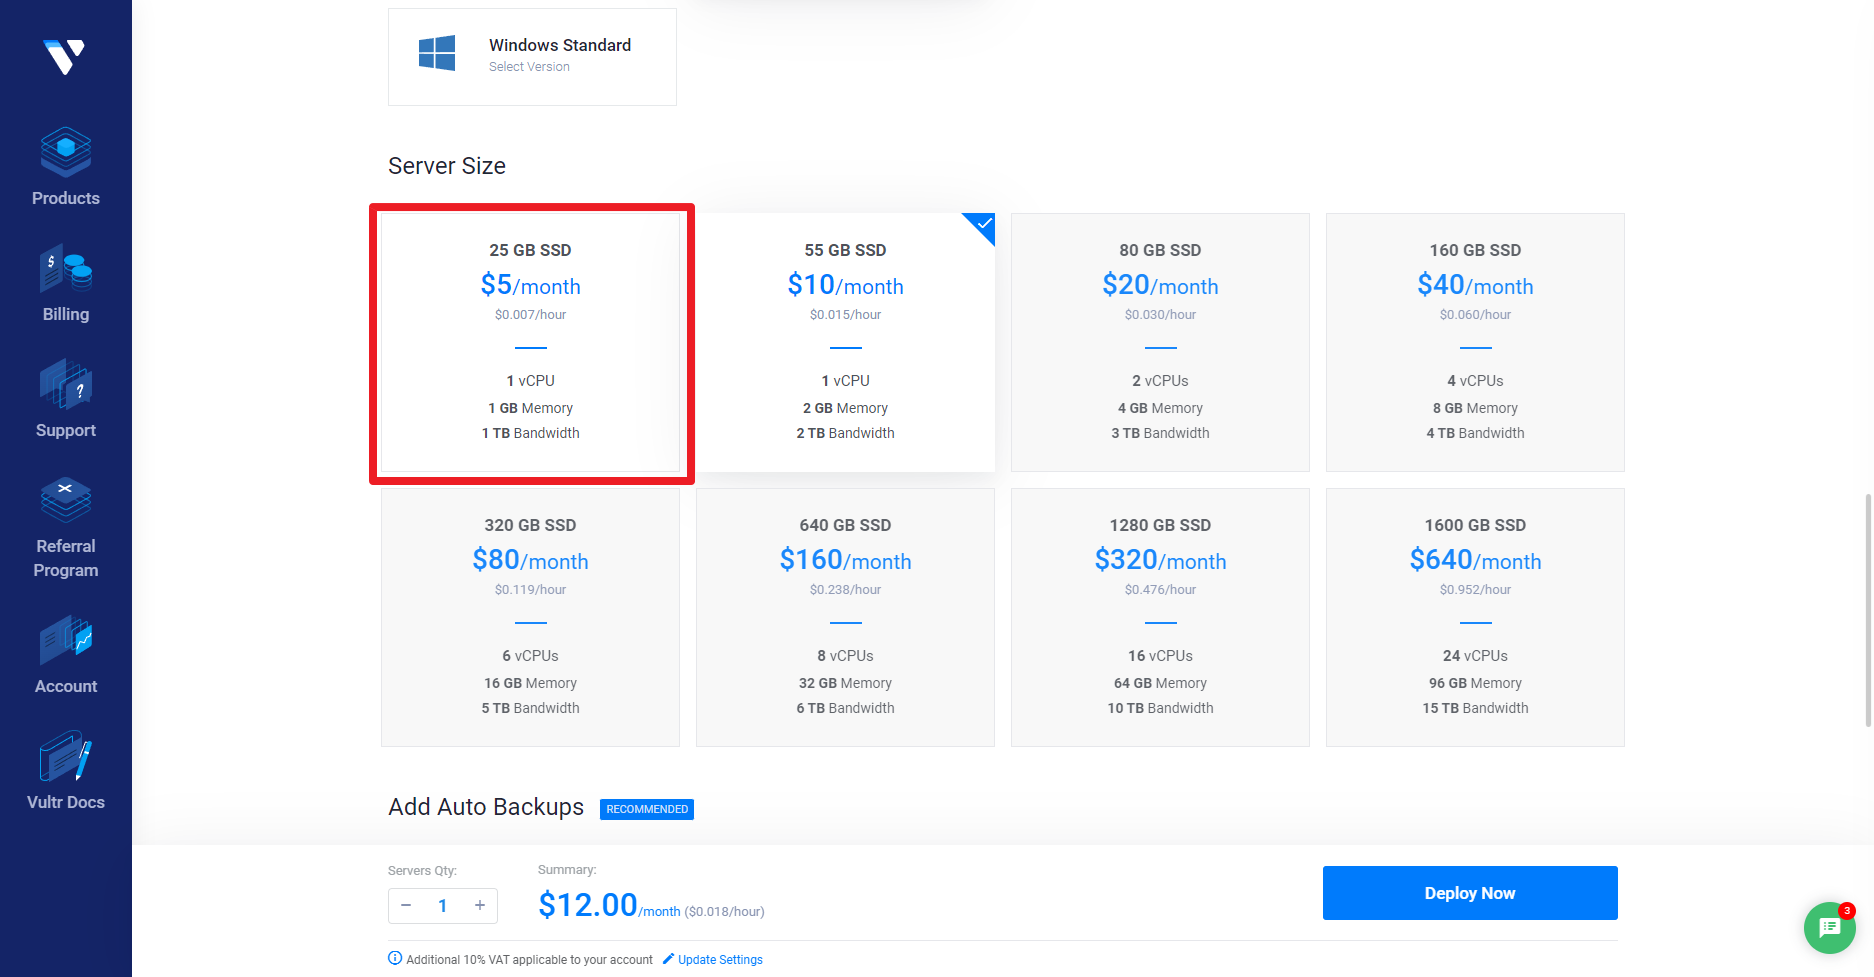
Task: Click the Referral Program label
Action: [66, 558]
